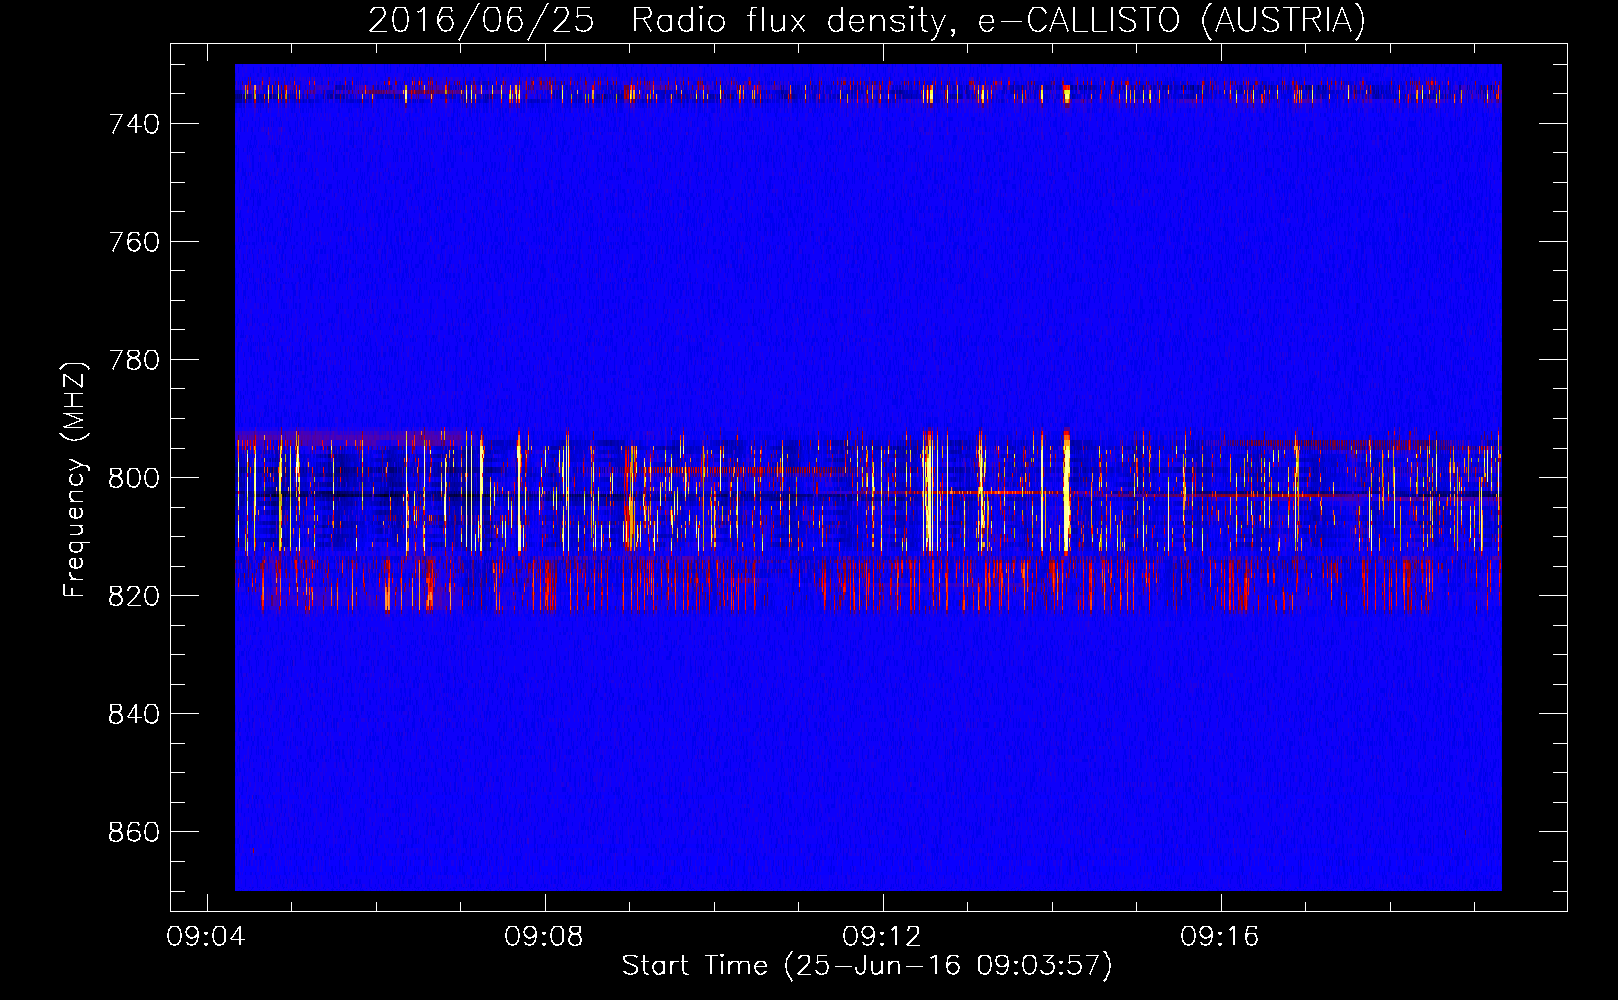Click the 800 frequency tick label
Viewport: 1618px width, 1000px height.
pyautogui.click(x=134, y=478)
